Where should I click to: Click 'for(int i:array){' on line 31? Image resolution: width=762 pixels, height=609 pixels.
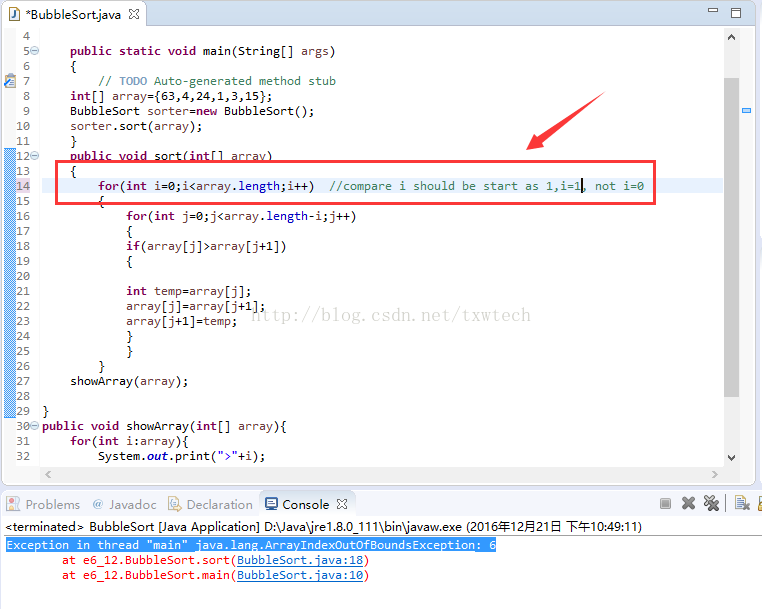pyautogui.click(x=129, y=441)
